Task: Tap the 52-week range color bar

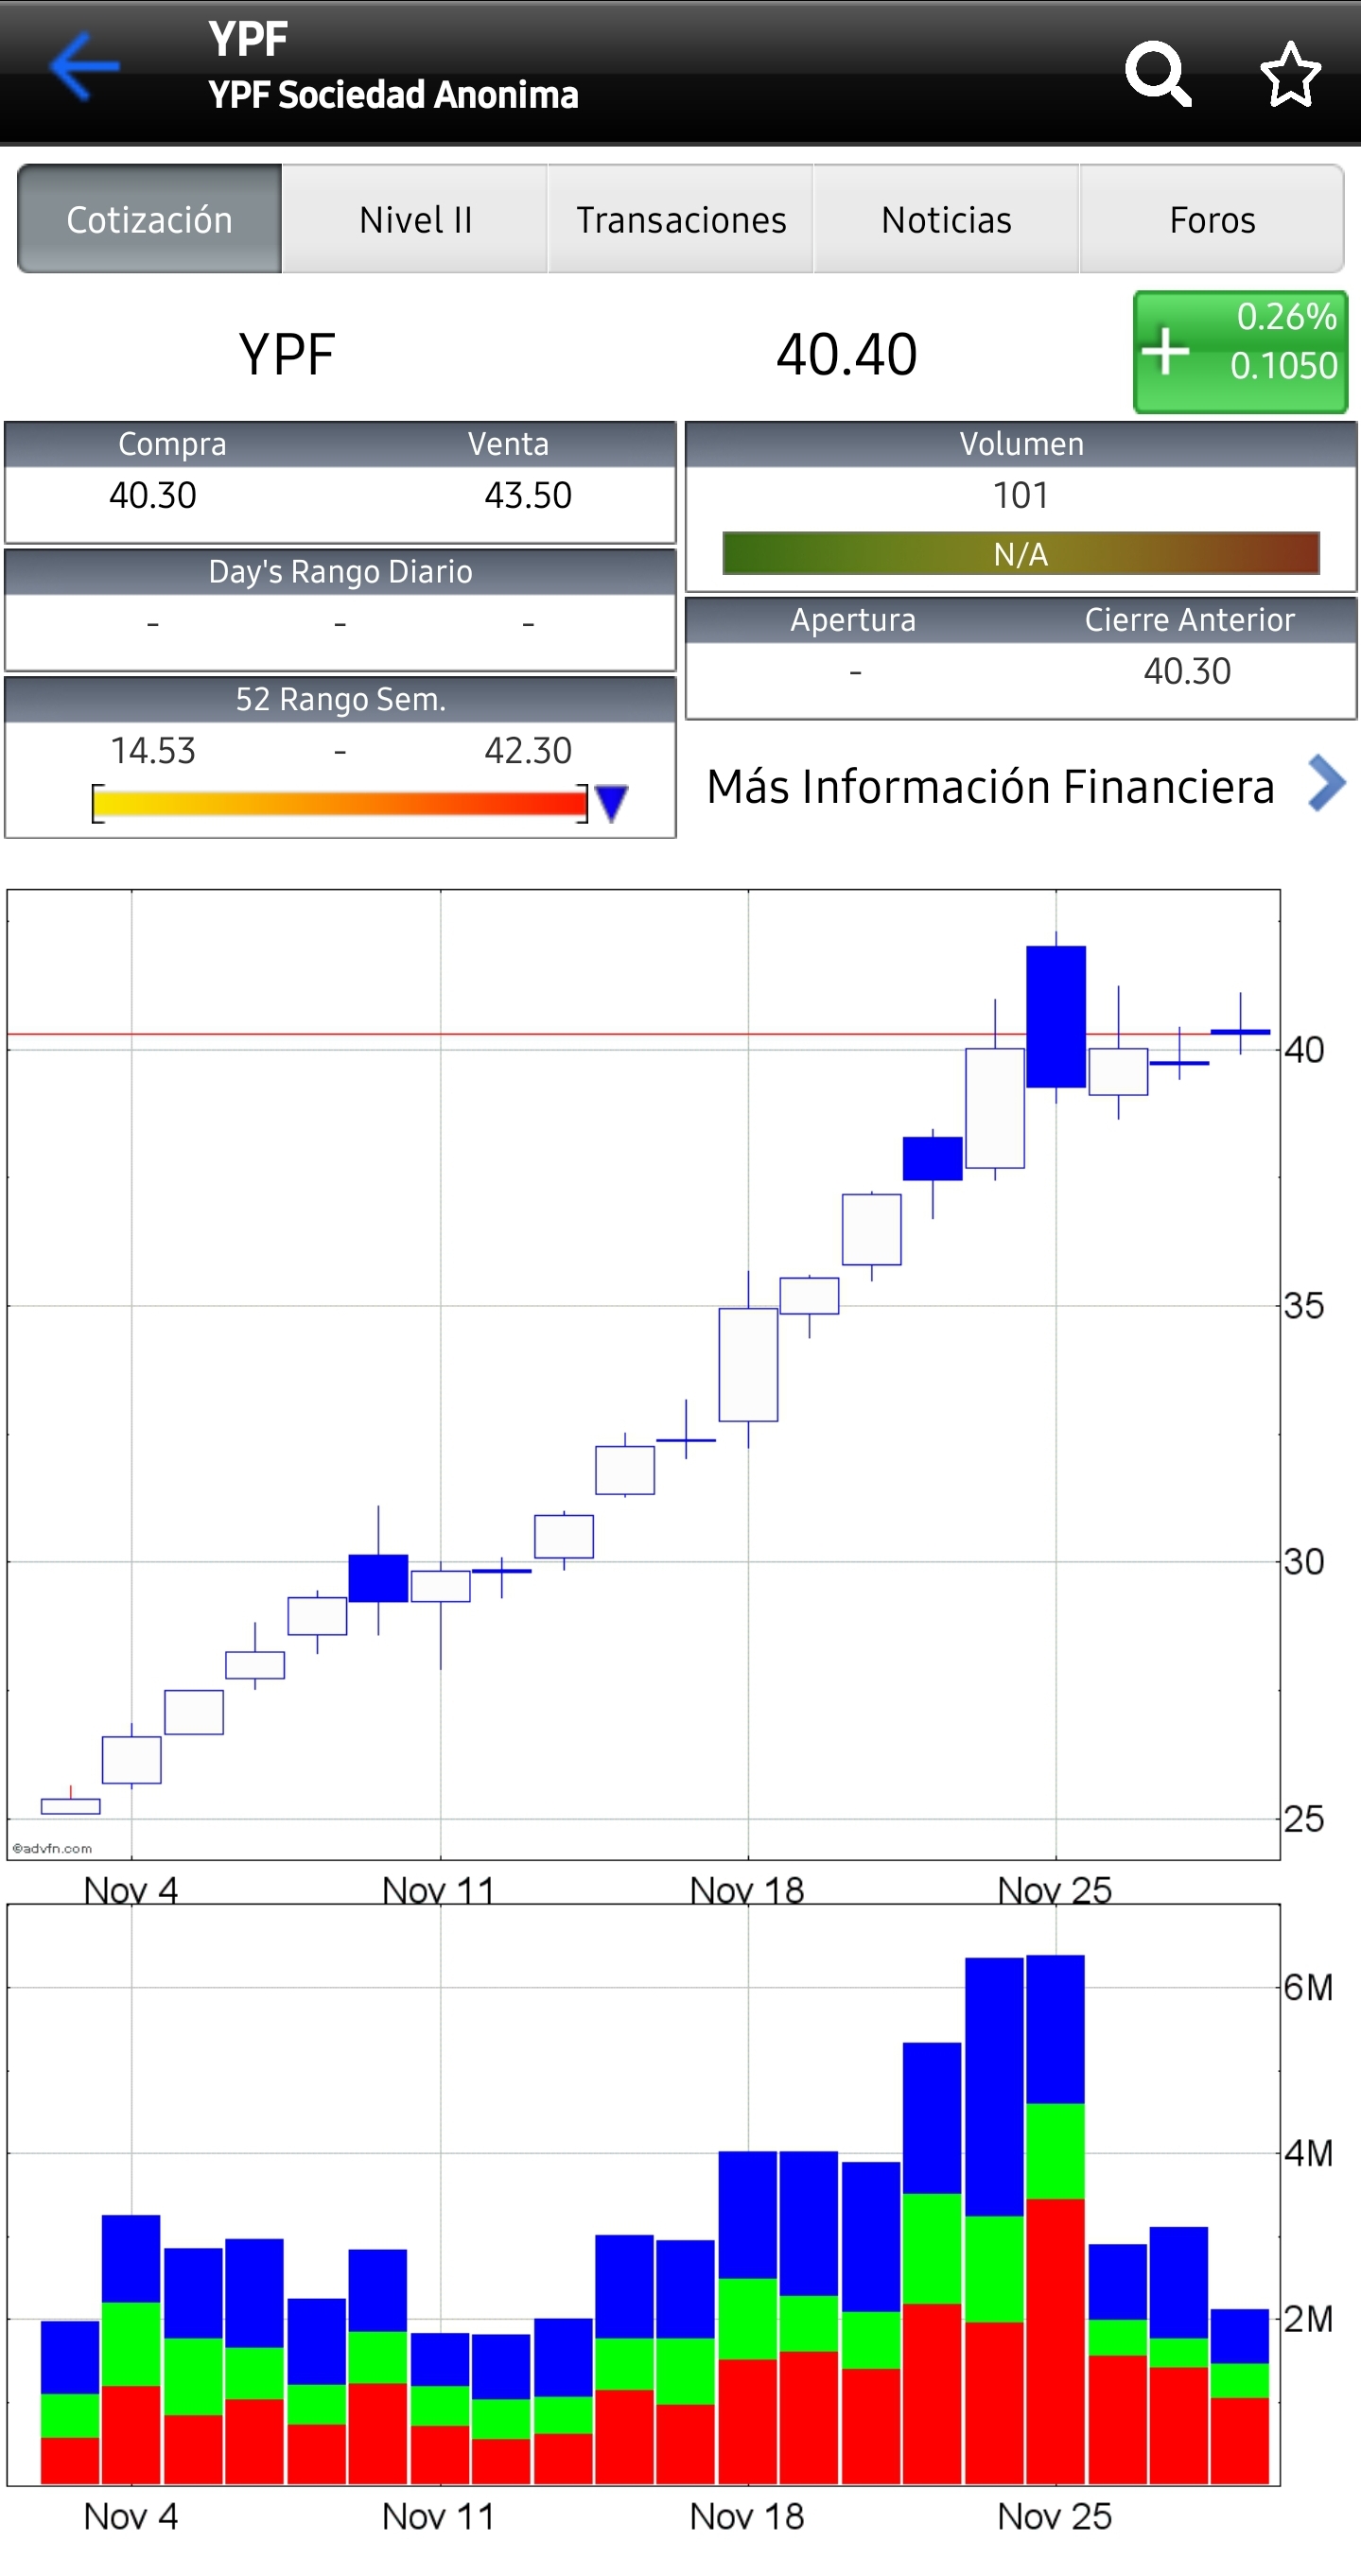Action: (340, 803)
